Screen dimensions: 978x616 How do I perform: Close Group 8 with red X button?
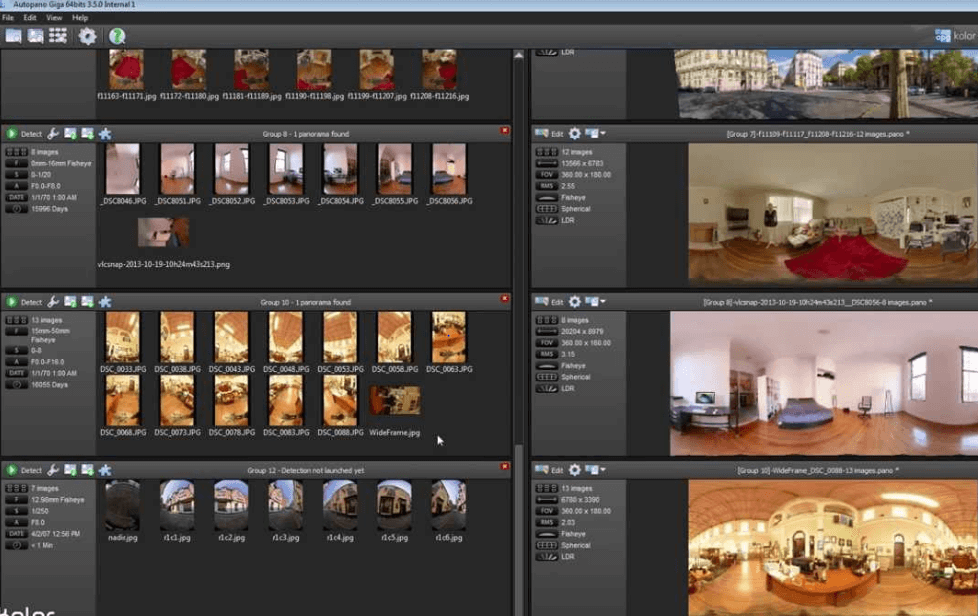[505, 131]
